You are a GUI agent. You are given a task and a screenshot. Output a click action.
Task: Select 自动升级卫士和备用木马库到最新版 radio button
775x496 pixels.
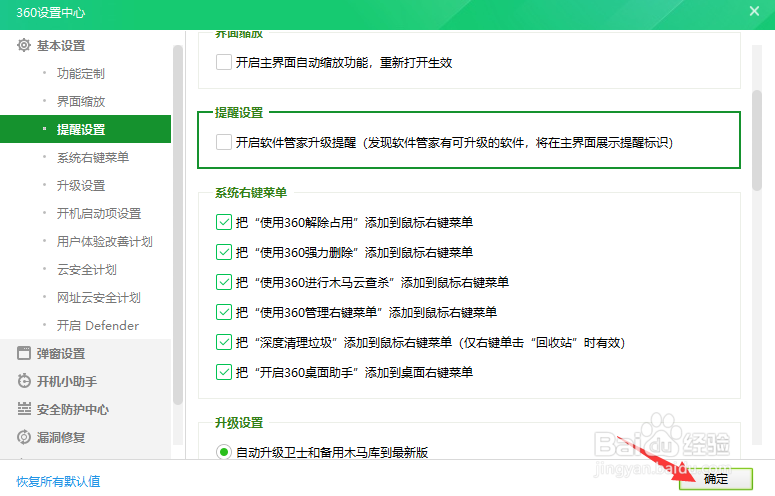(224, 452)
